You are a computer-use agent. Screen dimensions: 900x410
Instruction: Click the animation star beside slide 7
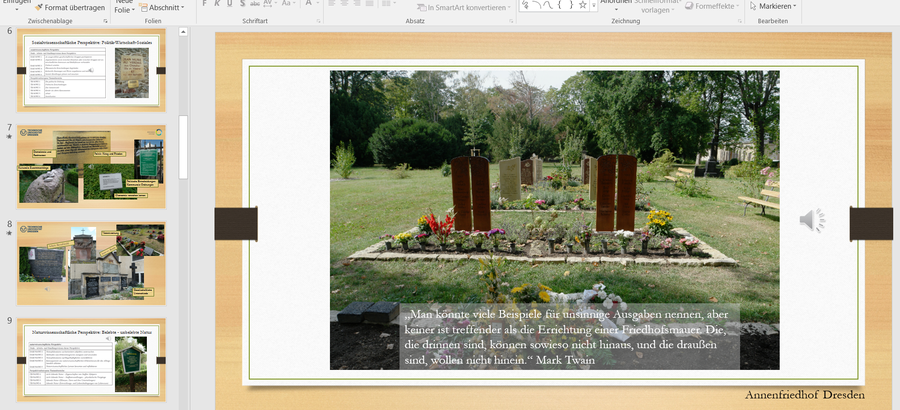coord(9,137)
